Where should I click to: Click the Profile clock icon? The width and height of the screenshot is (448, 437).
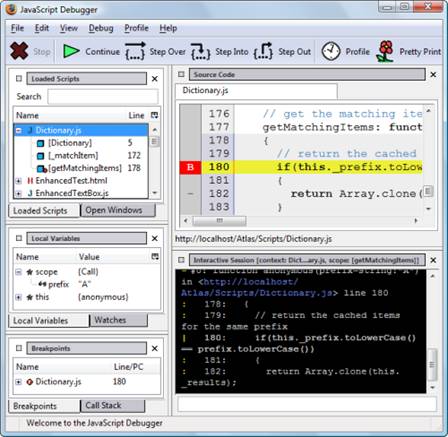pos(331,51)
